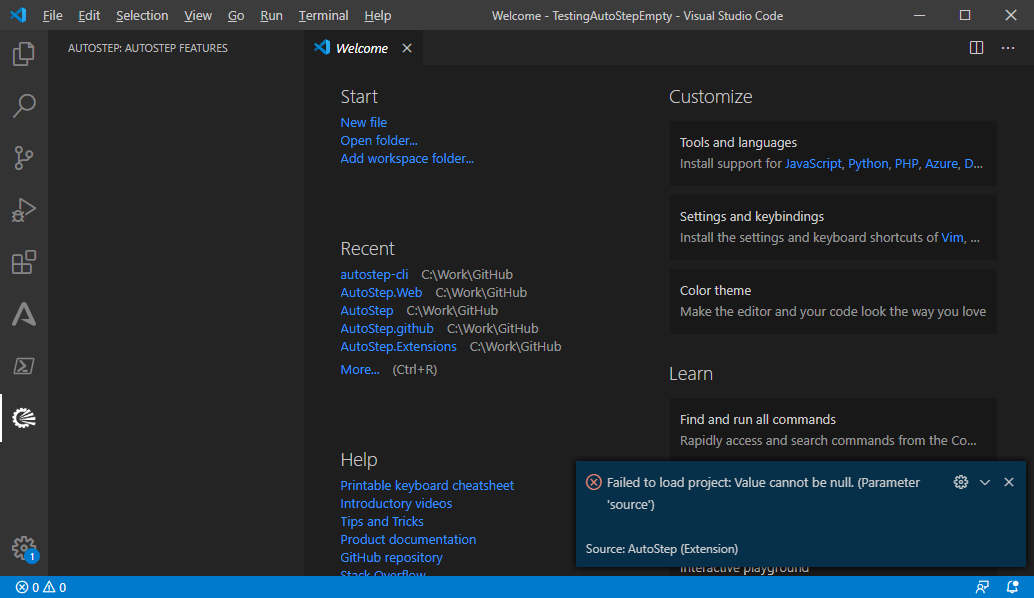The width and height of the screenshot is (1034, 598).
Task: Open the View menu
Action: click(x=198, y=15)
